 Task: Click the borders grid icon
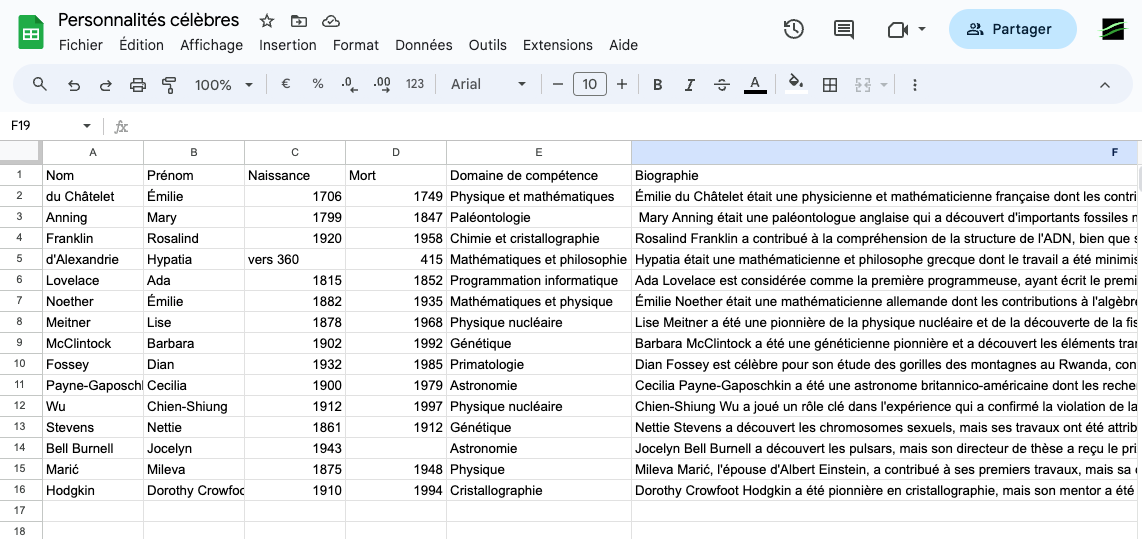(x=829, y=85)
